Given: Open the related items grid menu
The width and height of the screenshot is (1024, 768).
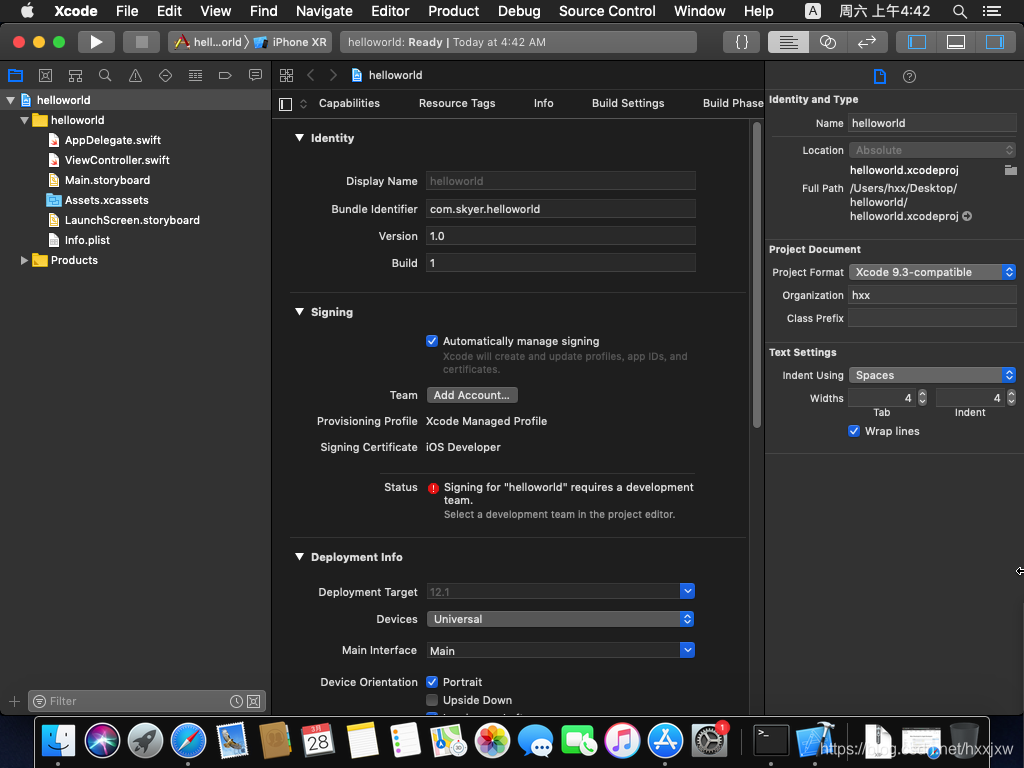Looking at the screenshot, I should click(x=286, y=75).
